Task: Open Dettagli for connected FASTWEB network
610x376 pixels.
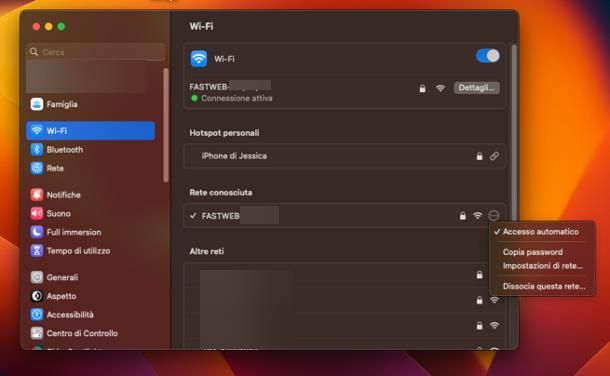Action: point(477,88)
